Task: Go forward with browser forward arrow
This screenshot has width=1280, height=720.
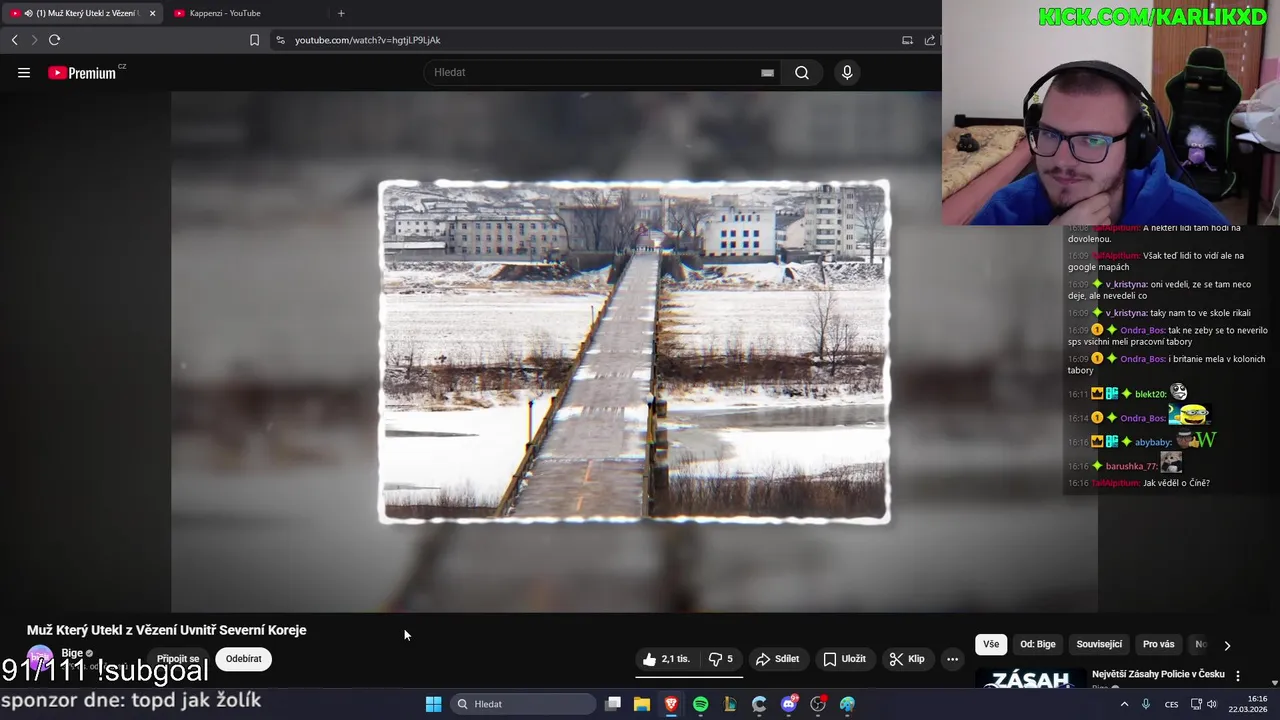Action: [34, 40]
